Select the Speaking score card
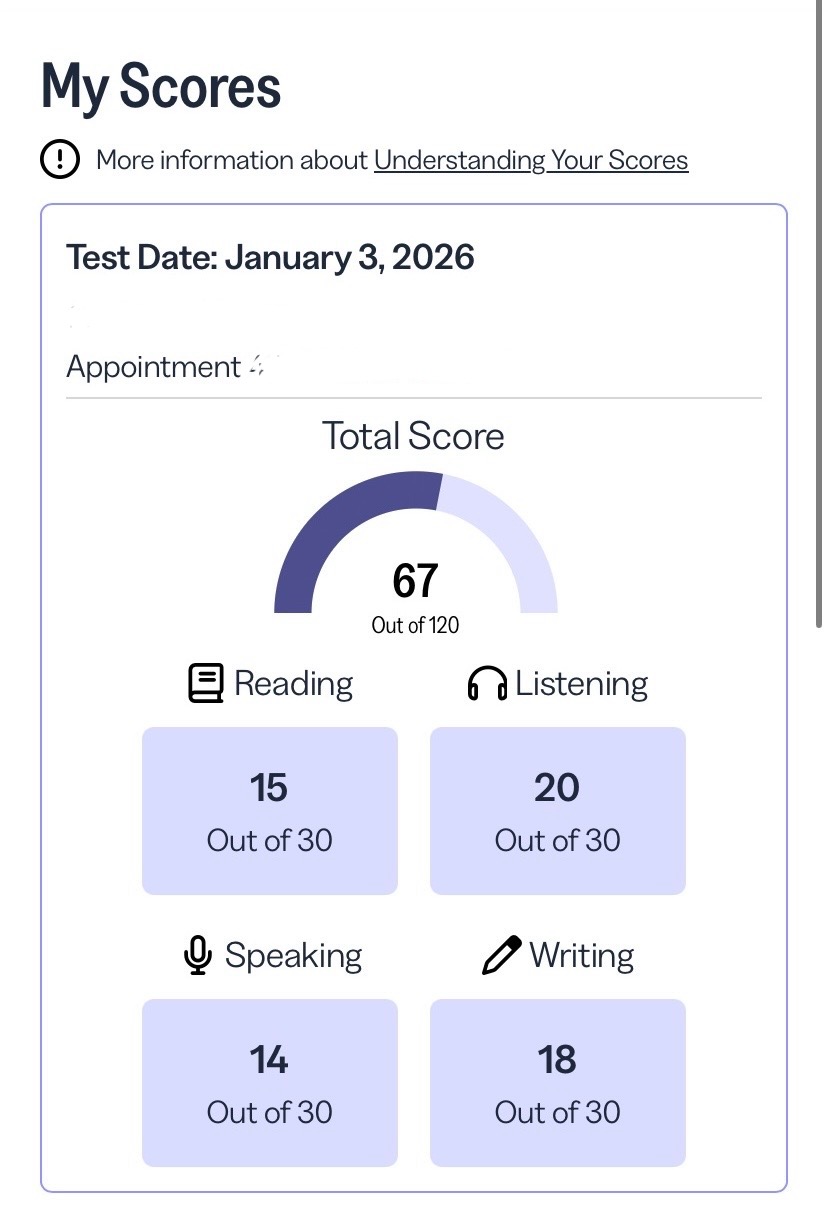The image size is (828, 1209). click(x=270, y=1082)
